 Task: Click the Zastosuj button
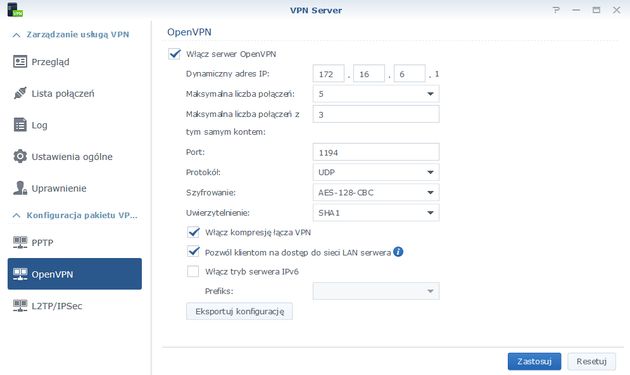(x=534, y=361)
